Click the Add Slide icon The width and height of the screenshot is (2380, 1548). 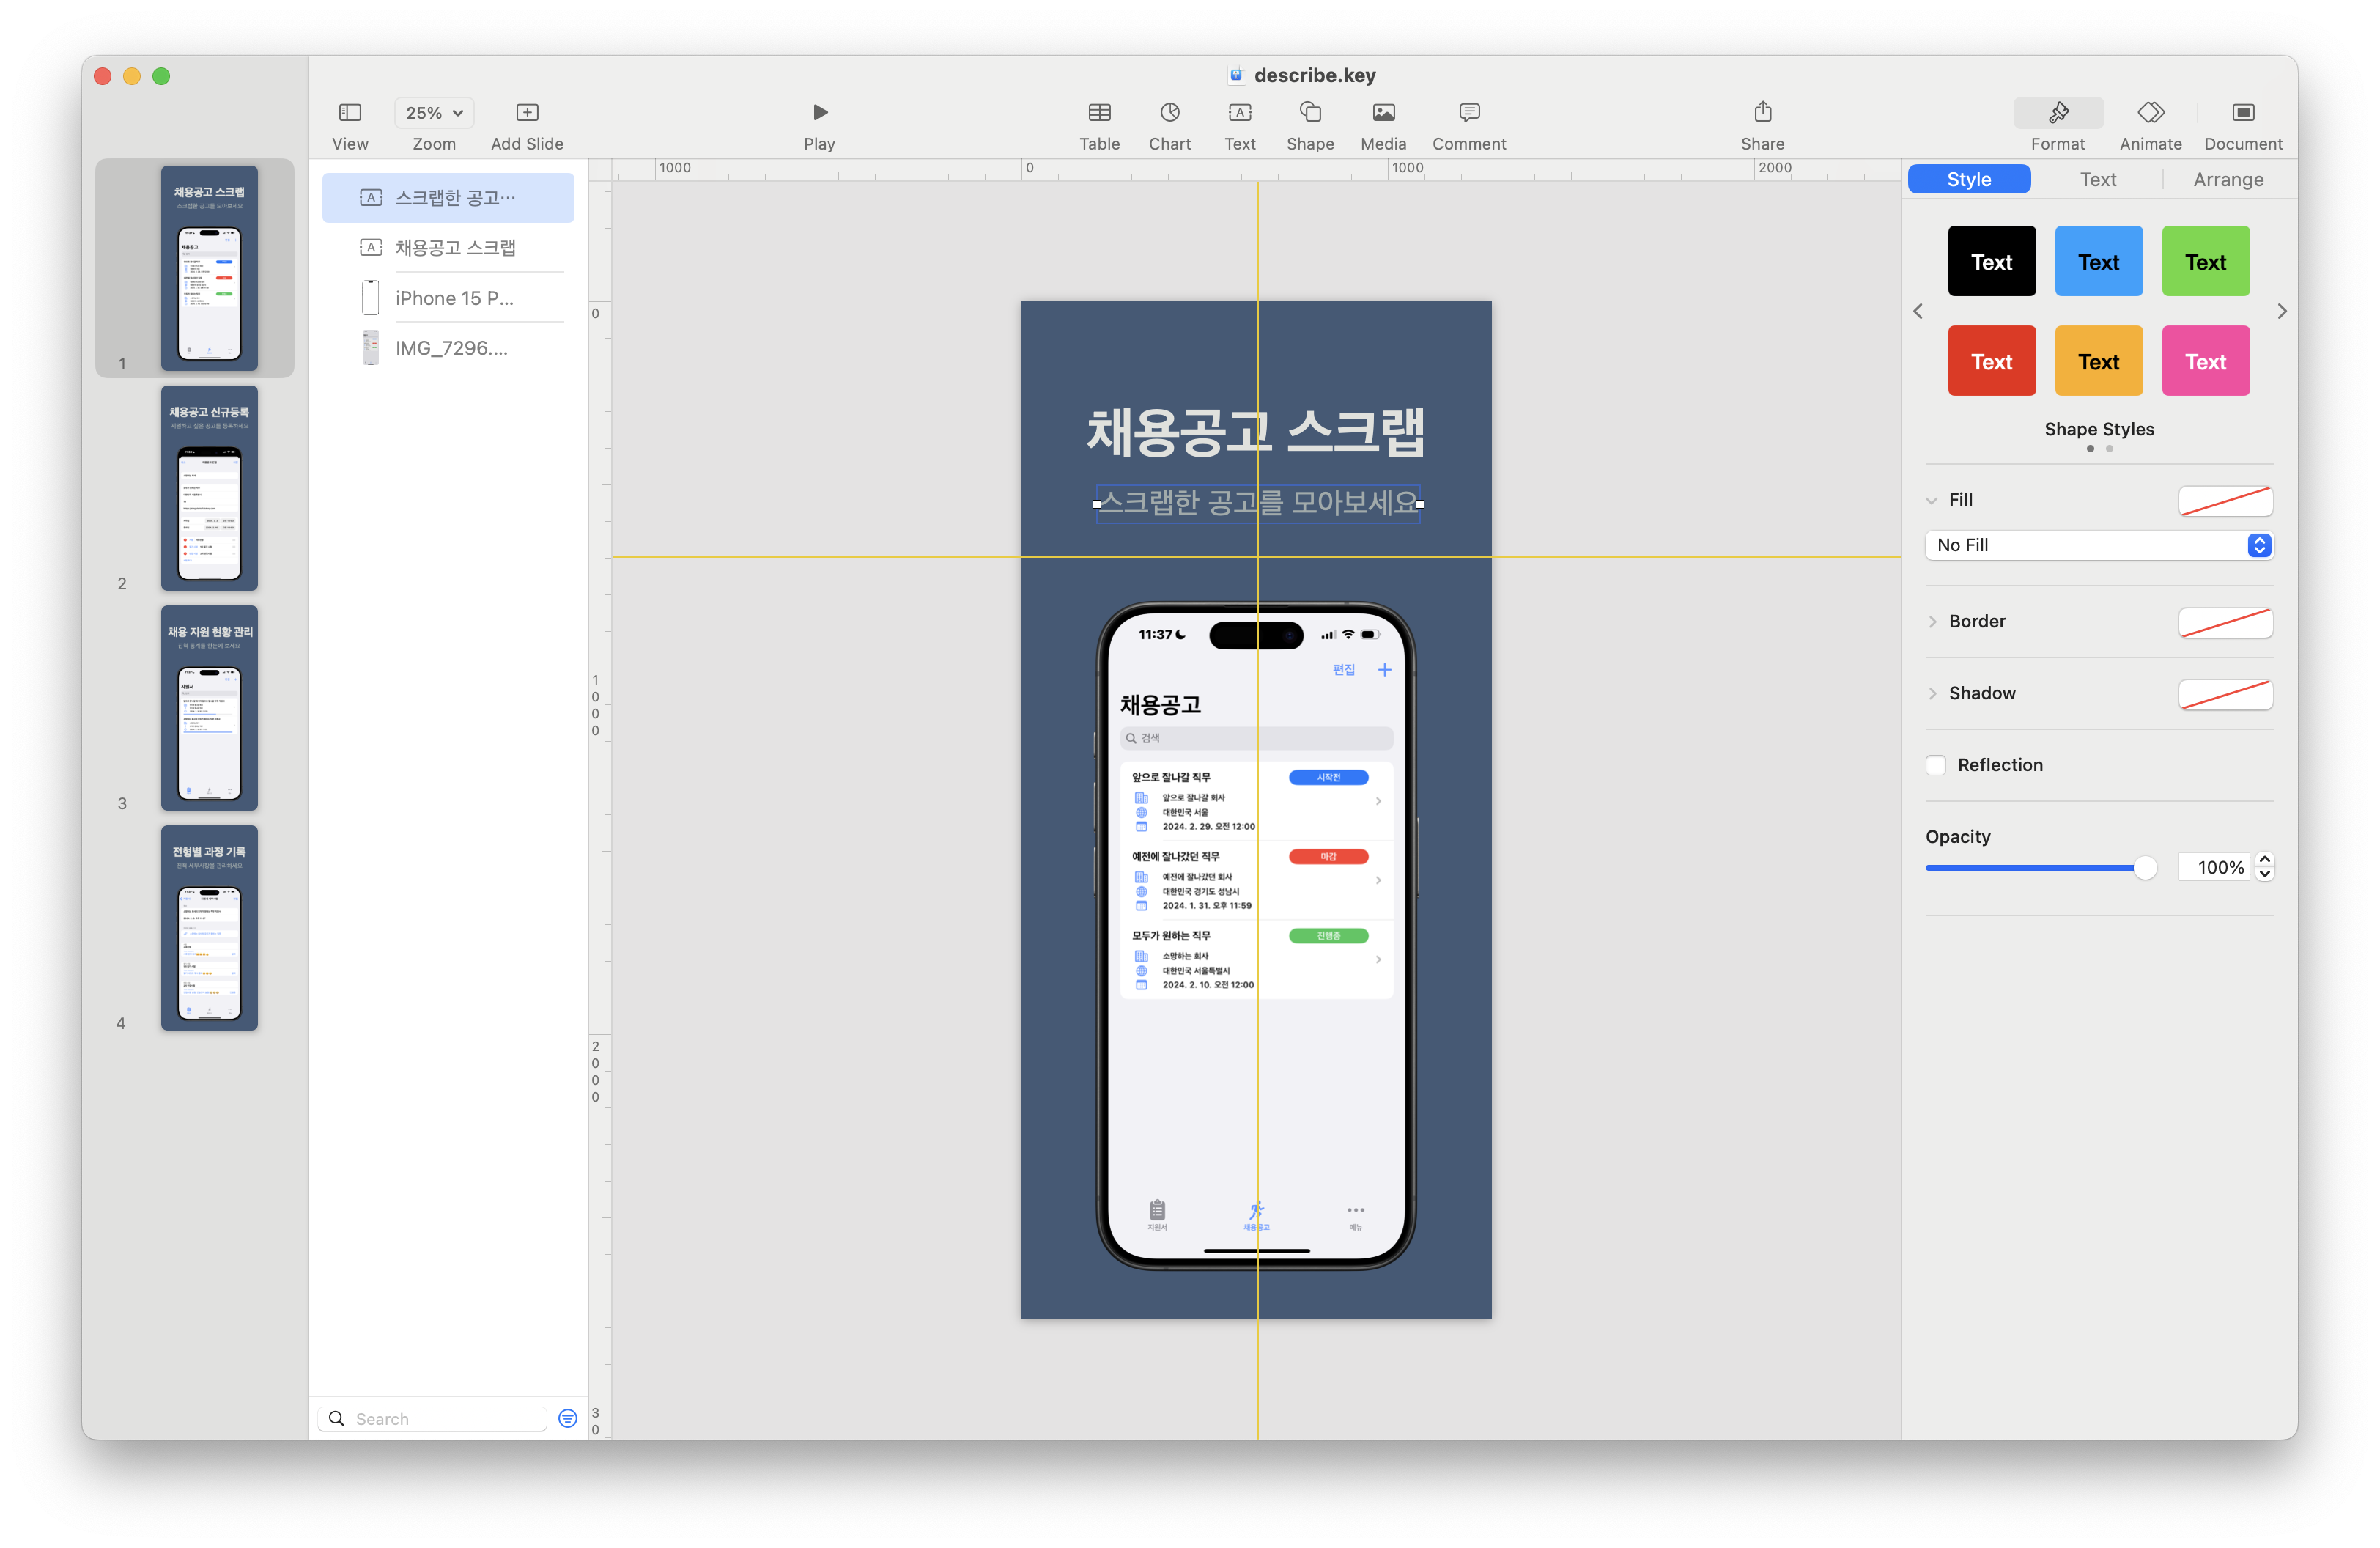(x=527, y=112)
